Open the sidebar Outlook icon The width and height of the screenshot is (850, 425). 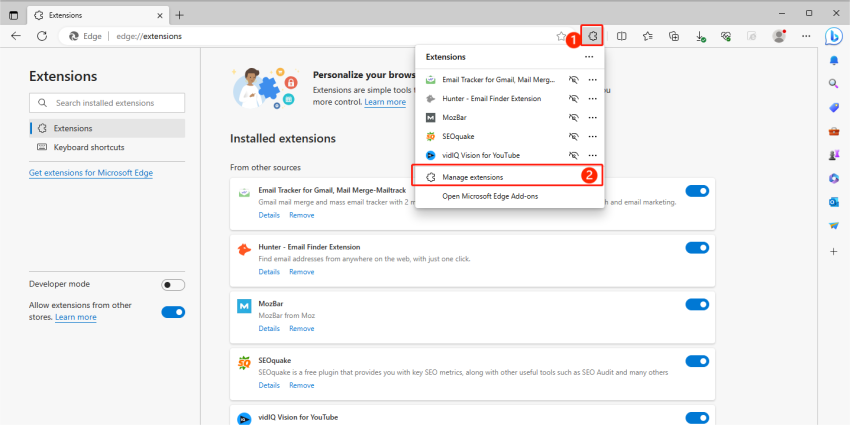pos(834,202)
